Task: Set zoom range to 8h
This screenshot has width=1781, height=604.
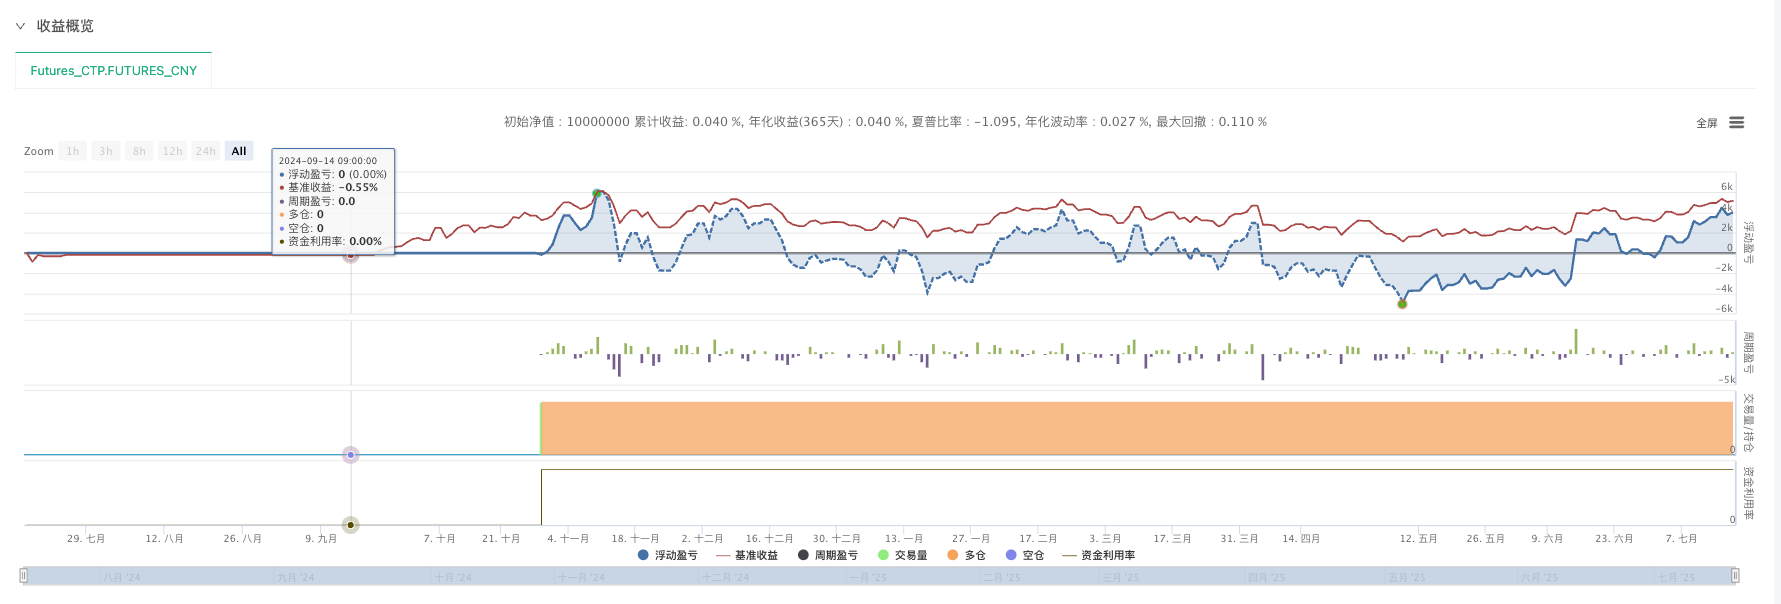Action: pos(139,151)
